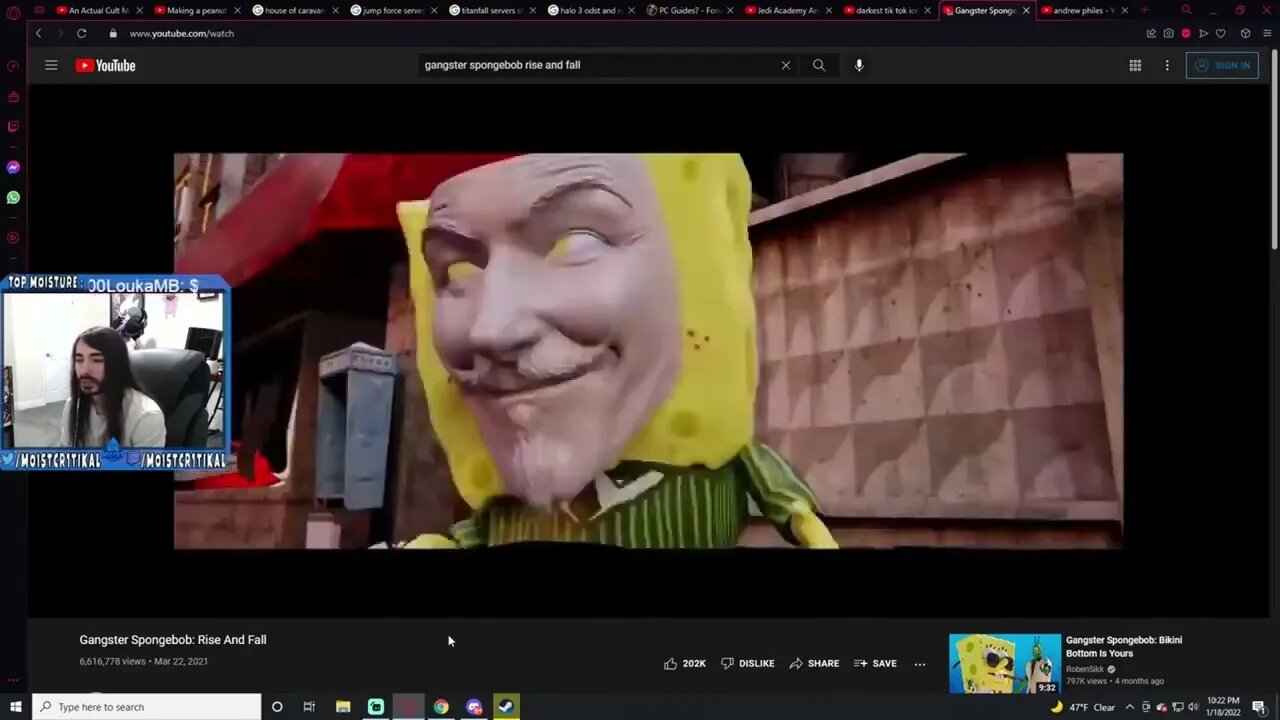View site info via the address bar padlock

click(x=113, y=33)
